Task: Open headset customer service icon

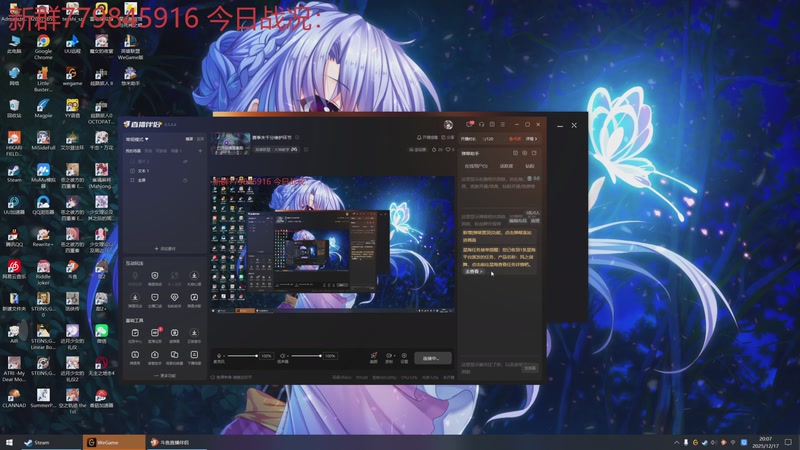Action: click(481, 124)
